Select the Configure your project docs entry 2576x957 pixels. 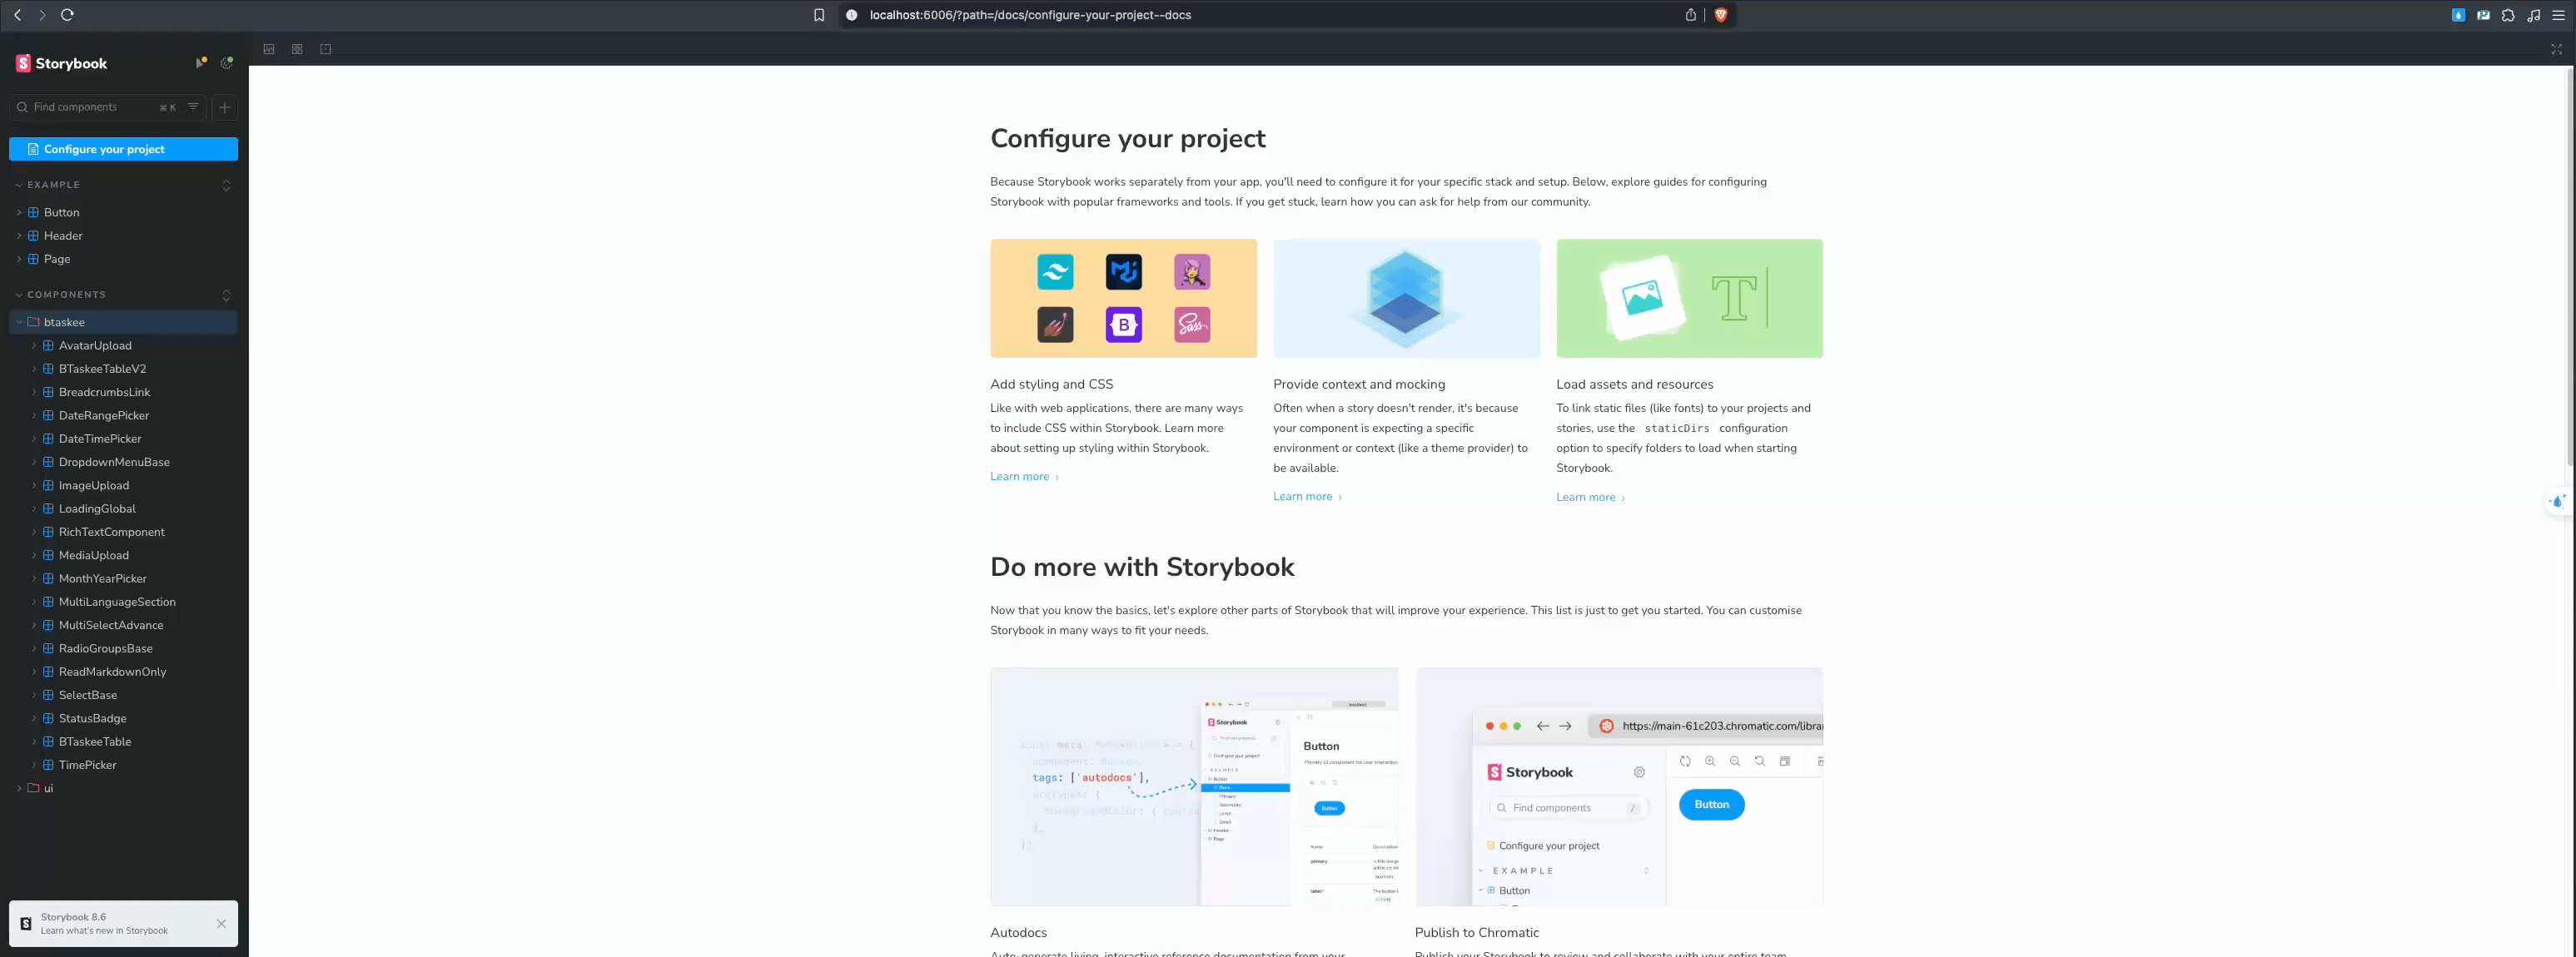124,149
